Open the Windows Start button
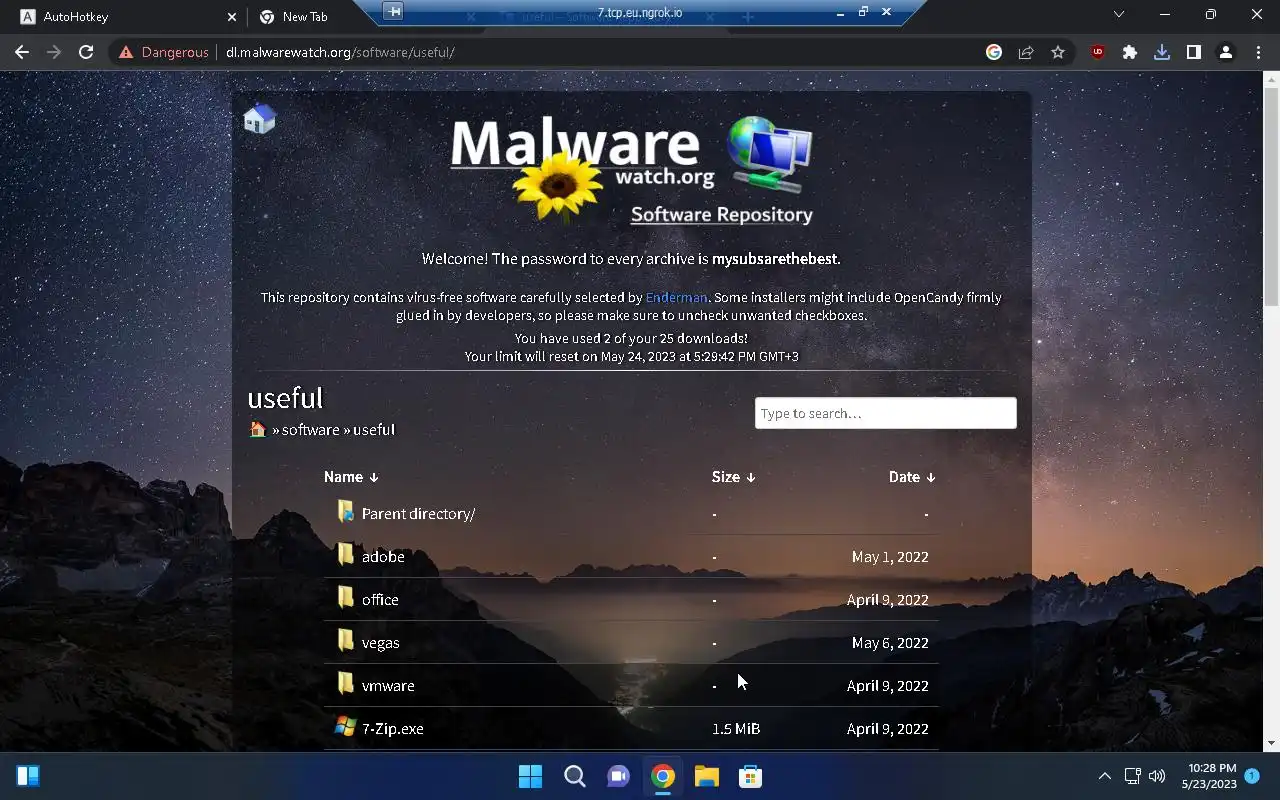1280x800 pixels. [x=530, y=776]
